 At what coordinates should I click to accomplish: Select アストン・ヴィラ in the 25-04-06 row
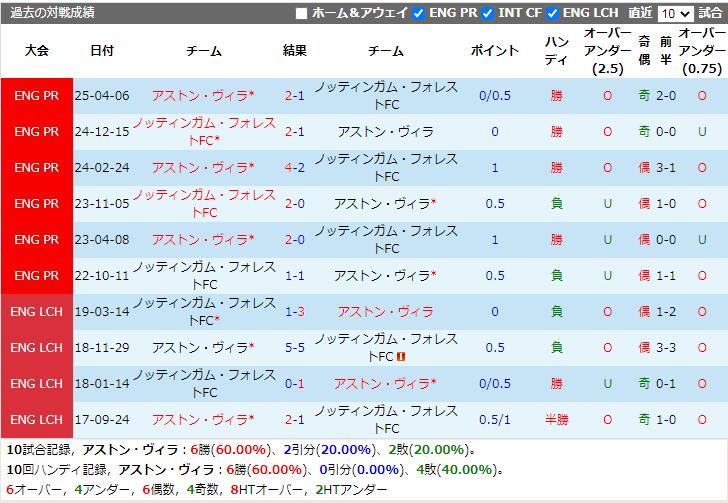pyautogui.click(x=202, y=96)
